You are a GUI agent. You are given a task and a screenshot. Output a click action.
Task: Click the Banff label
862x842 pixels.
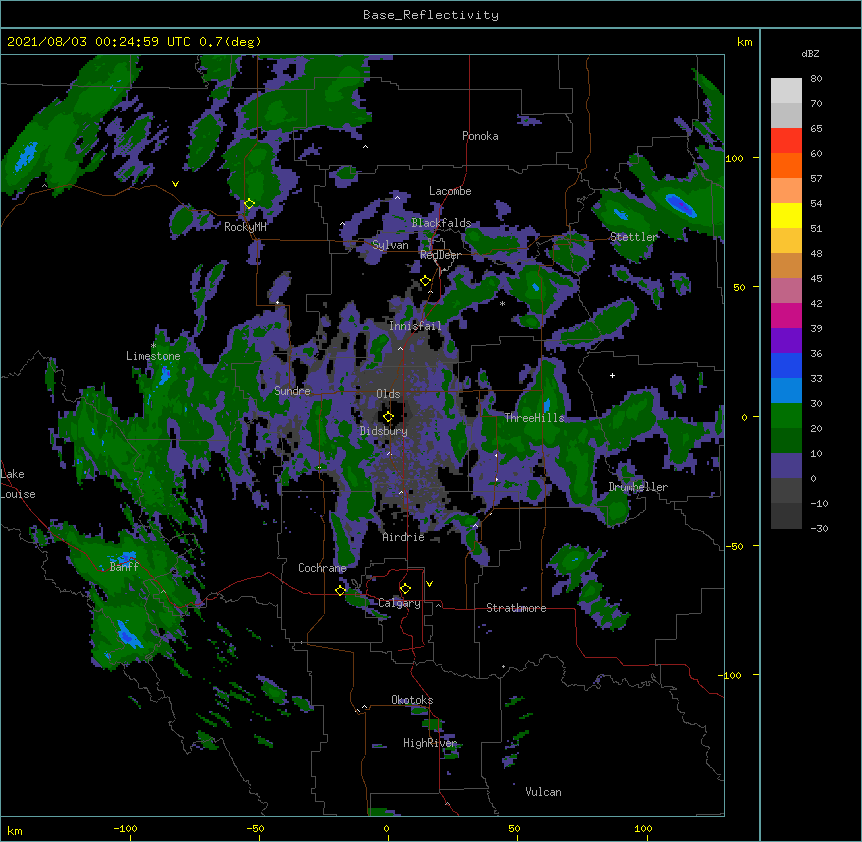click(124, 567)
